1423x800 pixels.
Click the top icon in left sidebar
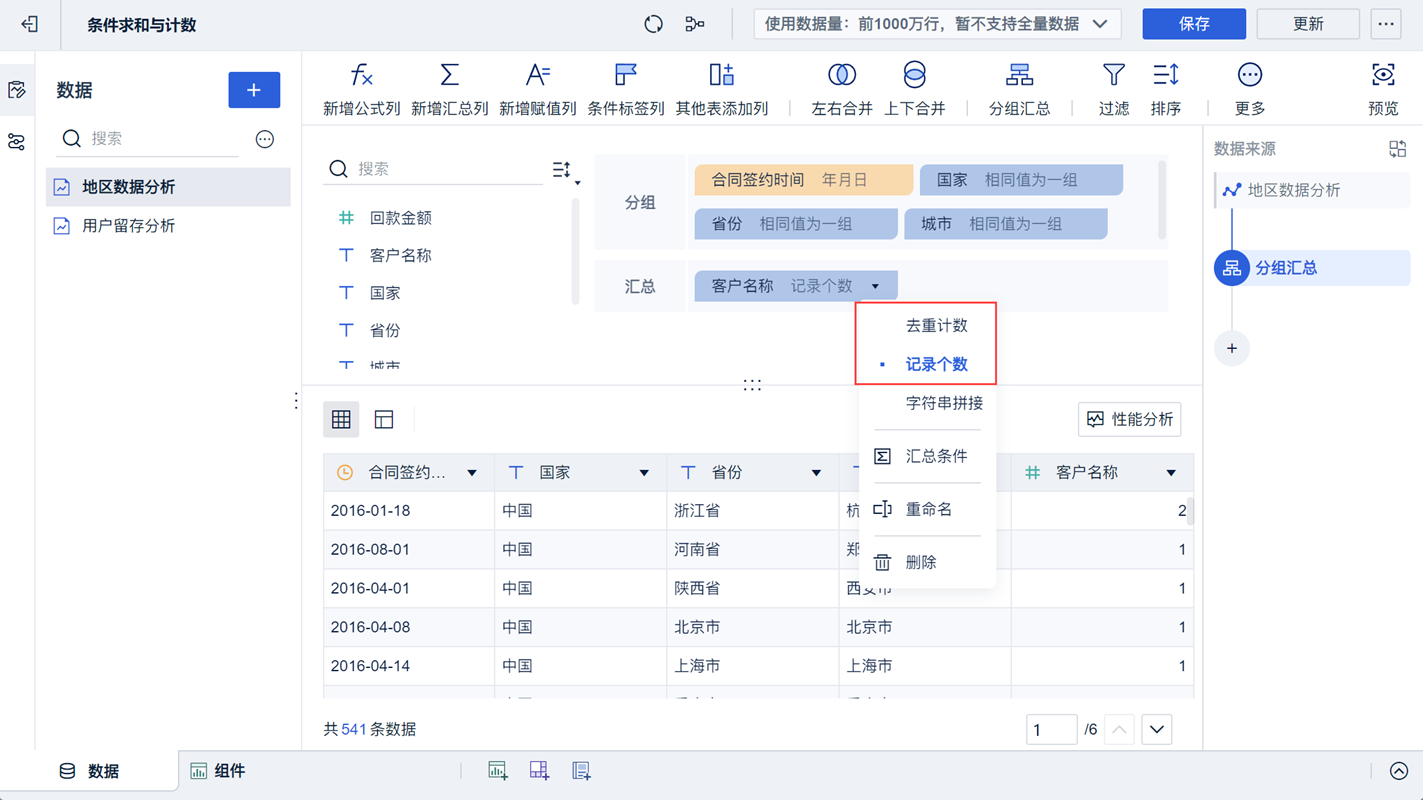click(x=17, y=90)
